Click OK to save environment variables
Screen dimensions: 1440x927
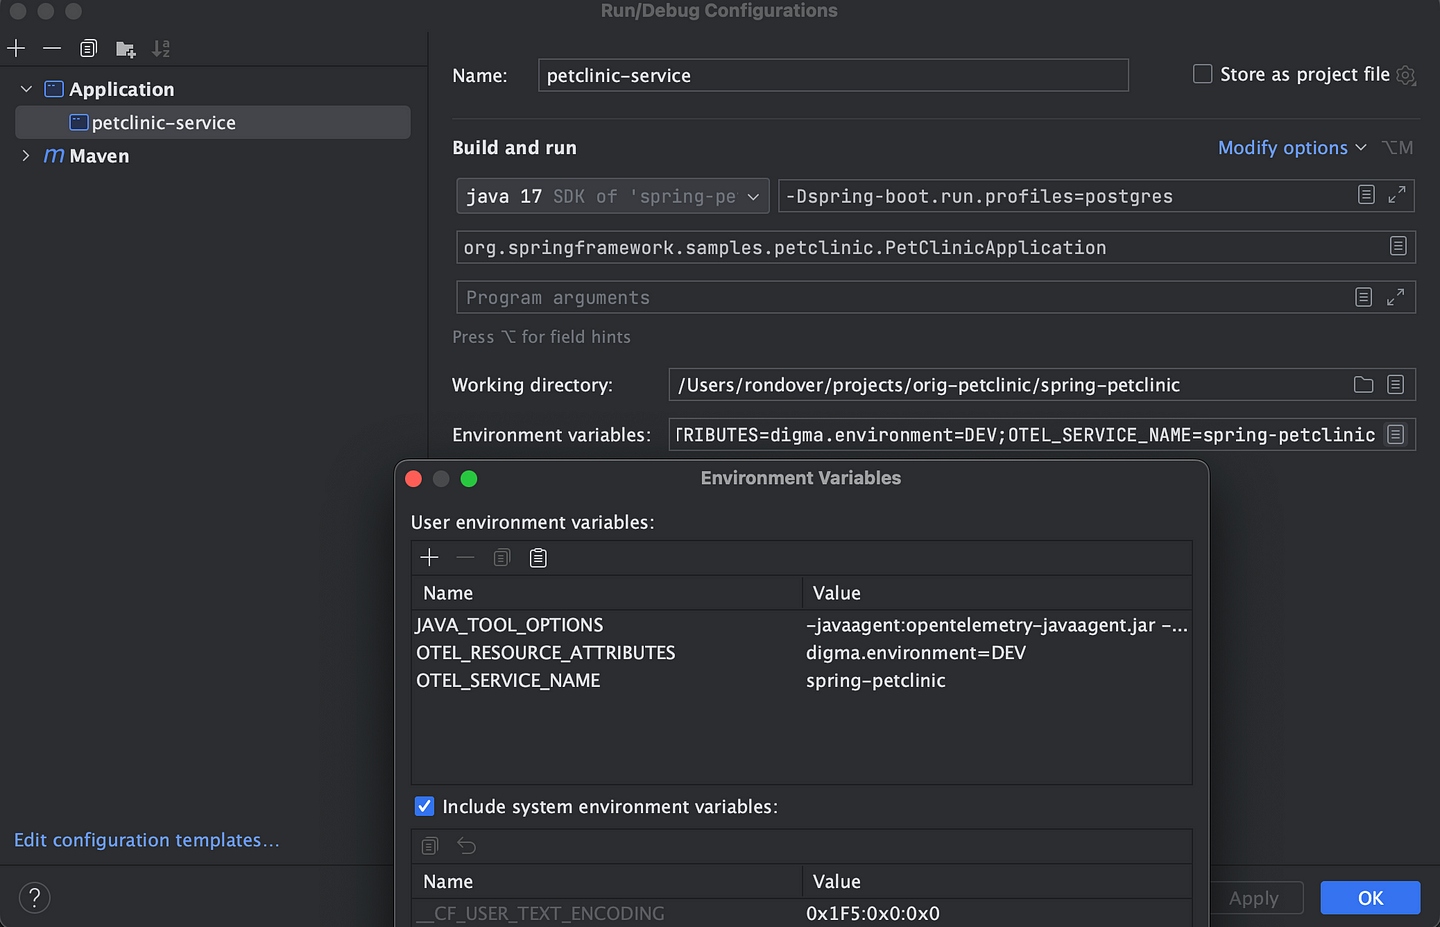tap(1370, 897)
